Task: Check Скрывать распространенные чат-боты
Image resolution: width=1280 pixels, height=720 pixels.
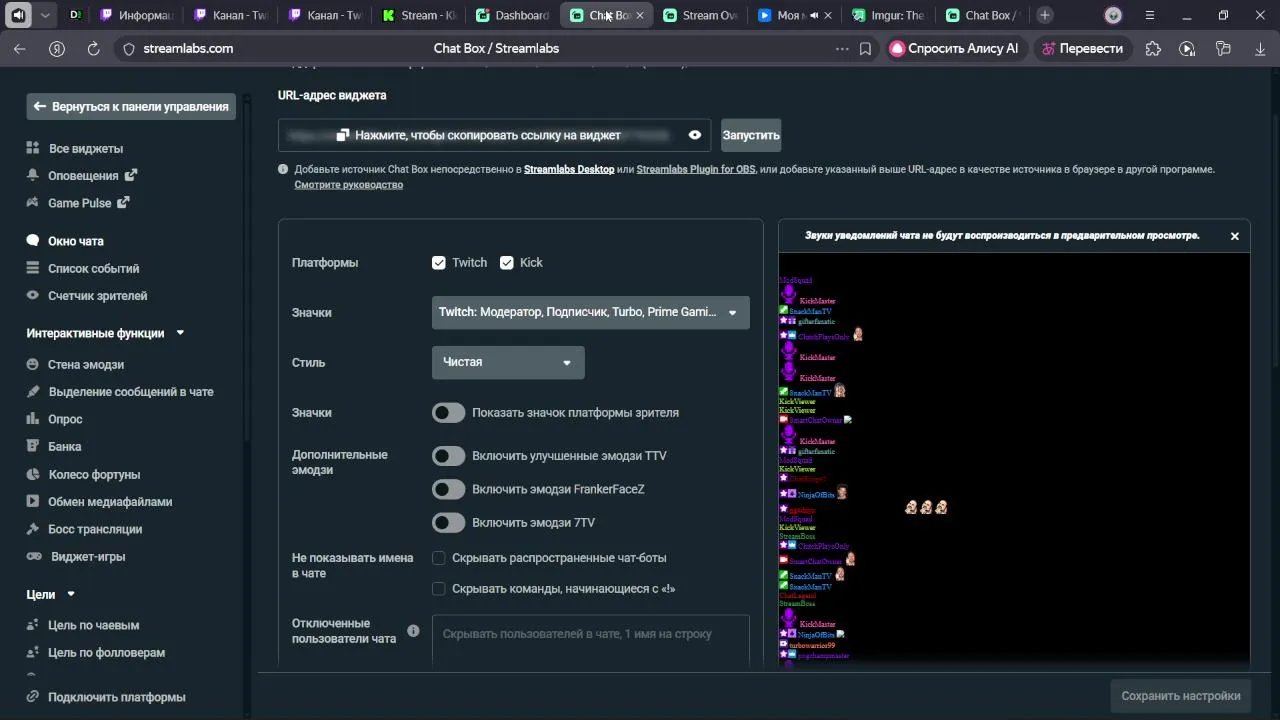Action: coord(438,558)
